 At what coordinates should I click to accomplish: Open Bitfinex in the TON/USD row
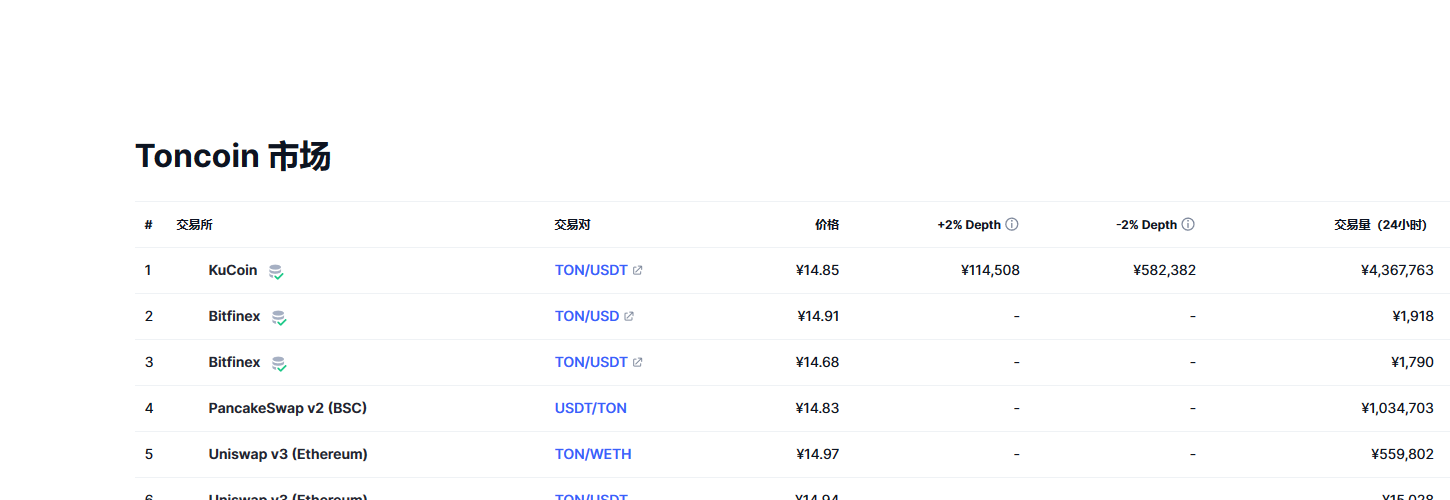235,316
